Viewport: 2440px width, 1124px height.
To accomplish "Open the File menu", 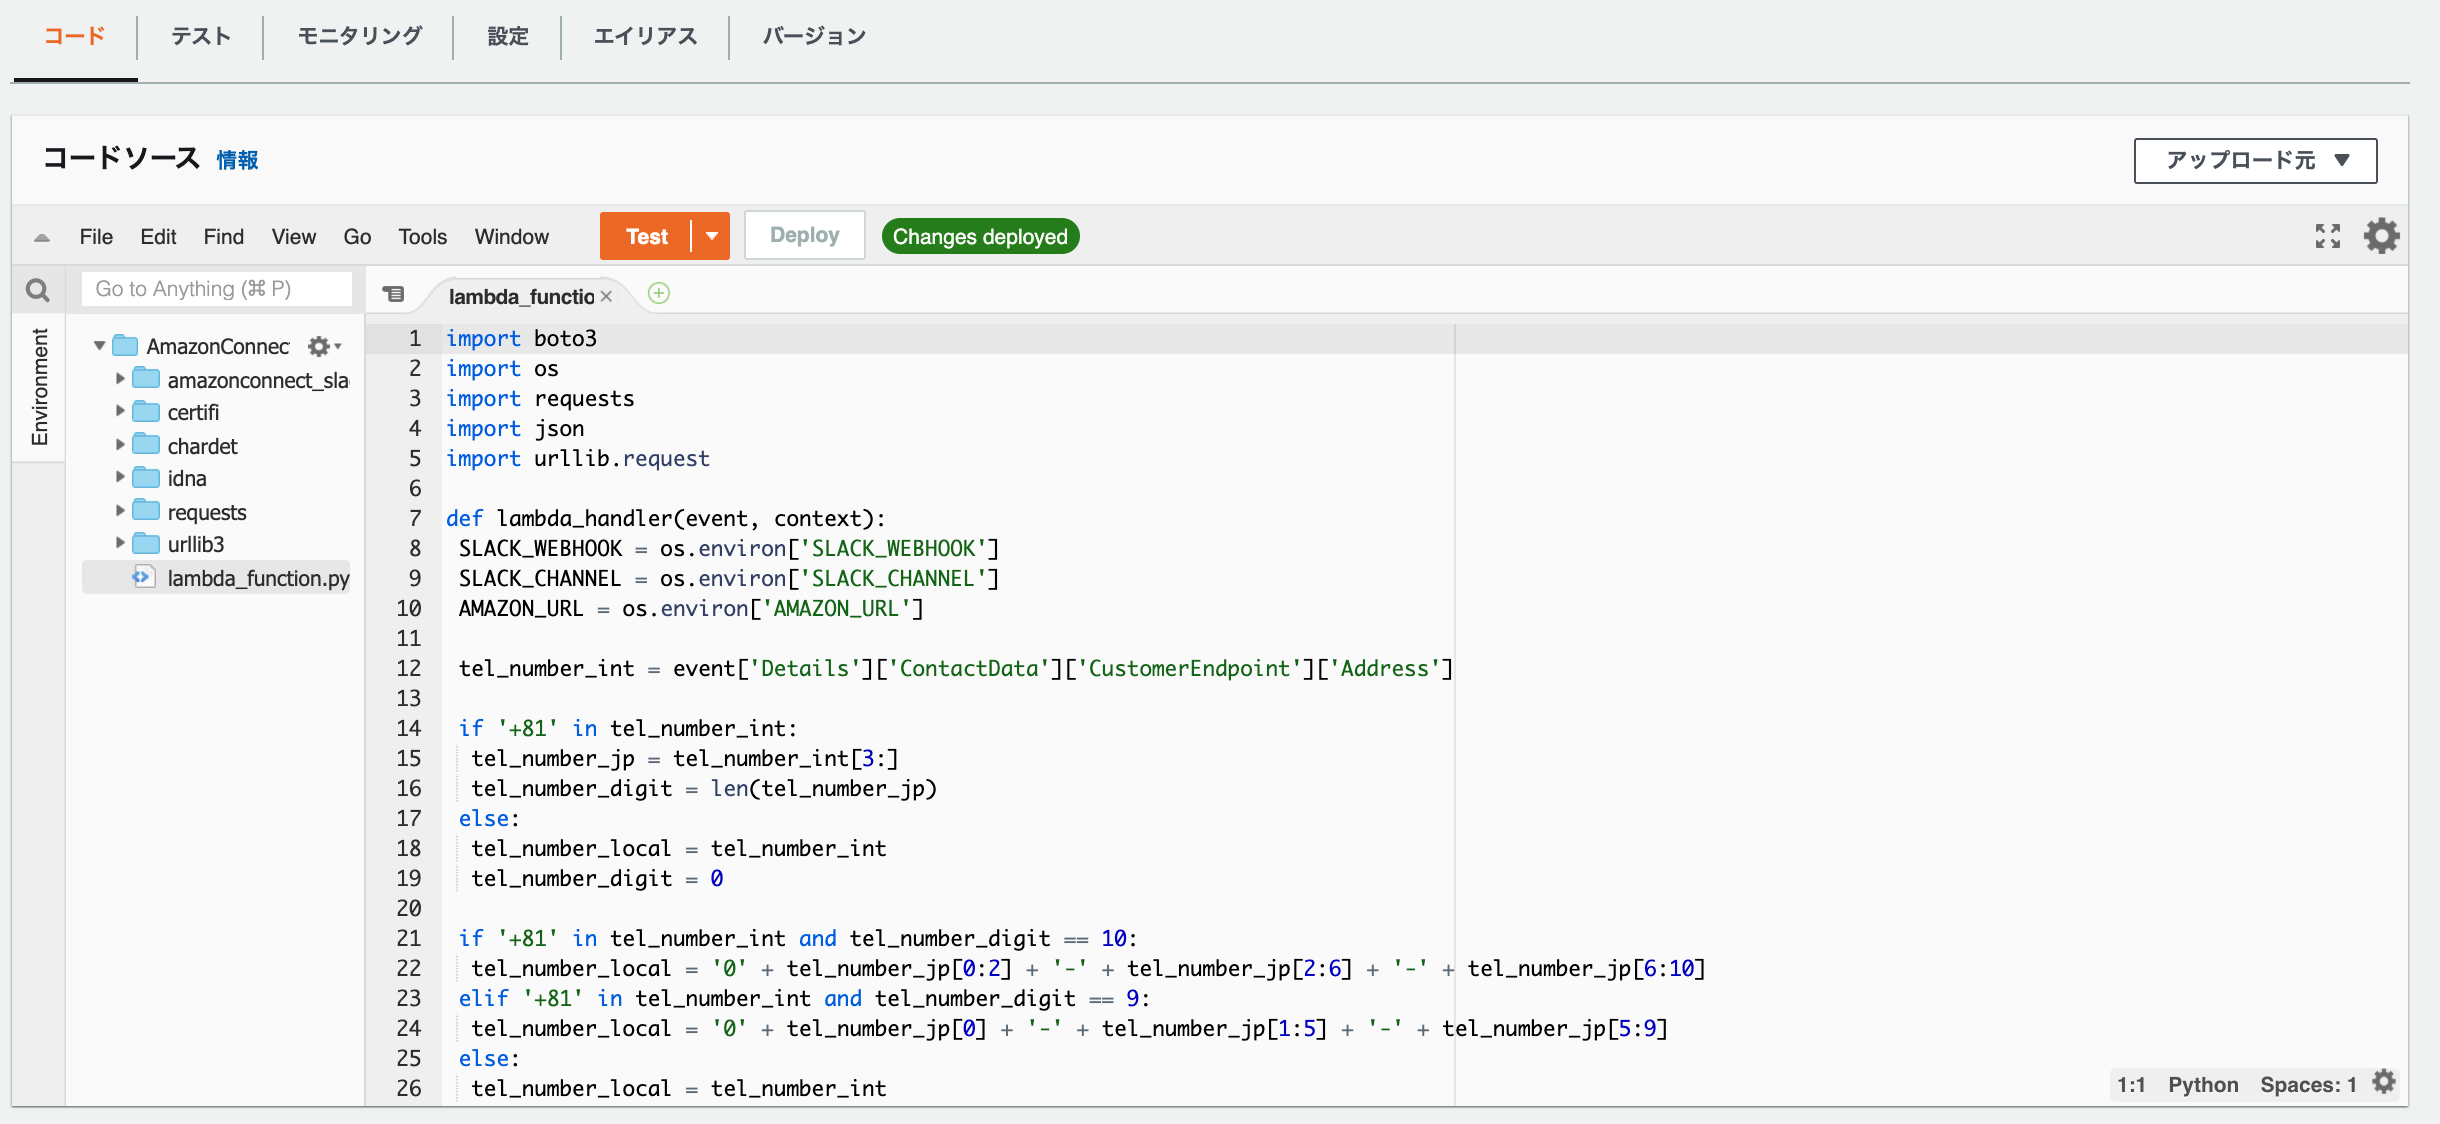I will click(96, 237).
